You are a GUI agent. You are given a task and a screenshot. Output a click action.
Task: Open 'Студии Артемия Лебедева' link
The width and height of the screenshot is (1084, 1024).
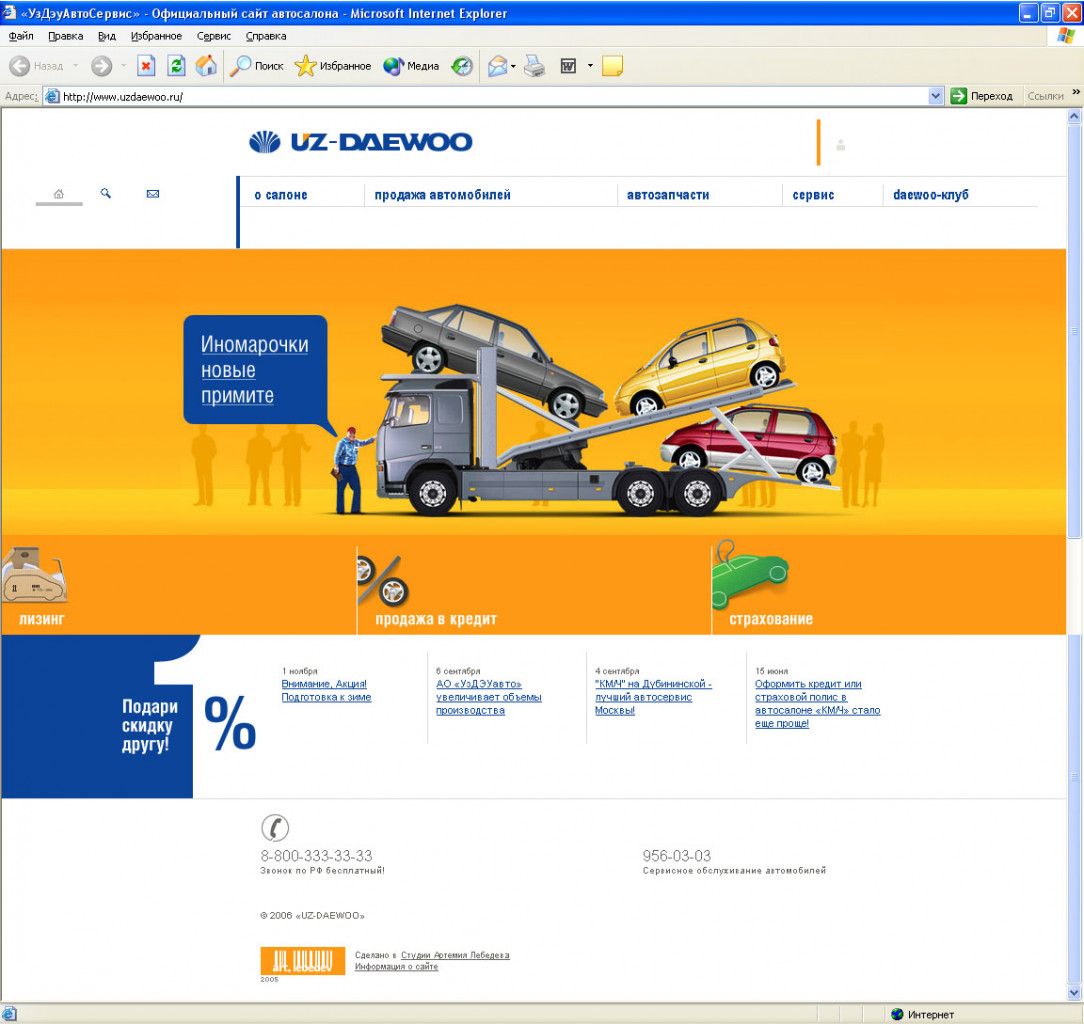pyautogui.click(x=455, y=955)
